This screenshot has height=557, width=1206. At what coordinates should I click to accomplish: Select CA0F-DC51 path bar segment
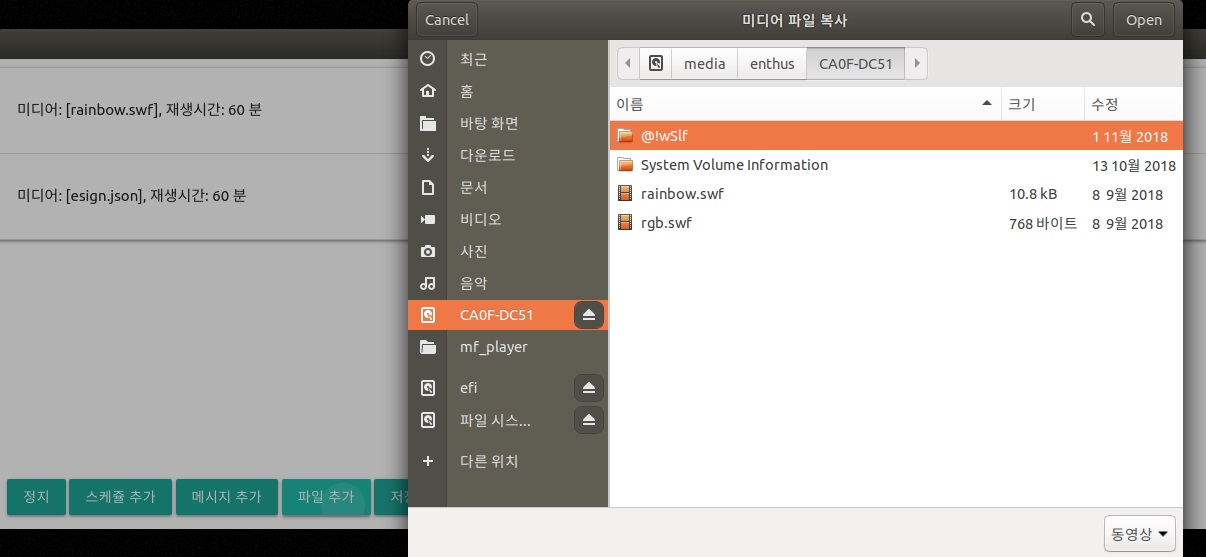856,64
